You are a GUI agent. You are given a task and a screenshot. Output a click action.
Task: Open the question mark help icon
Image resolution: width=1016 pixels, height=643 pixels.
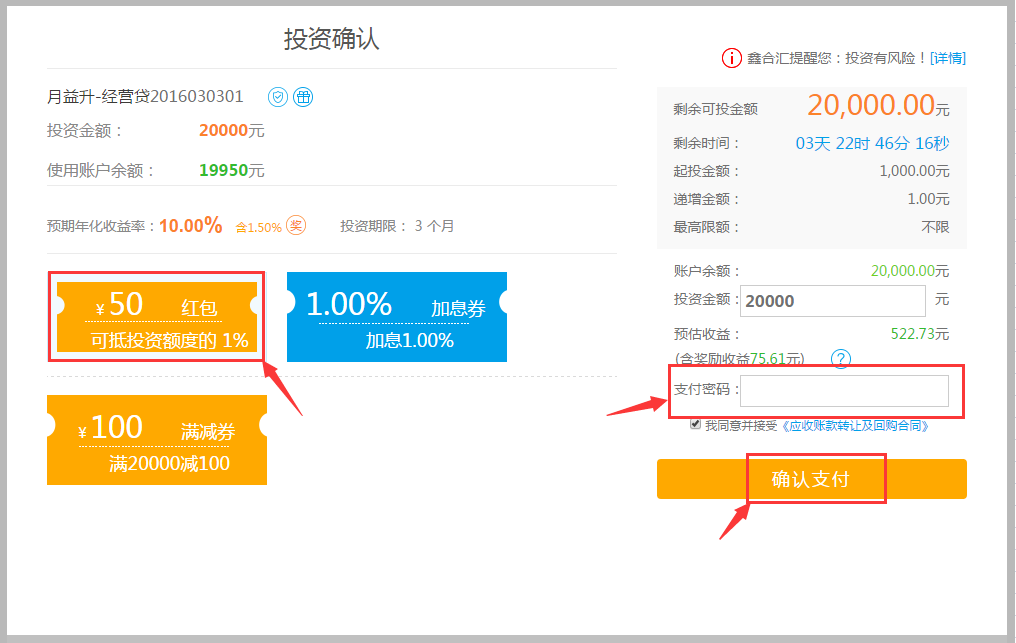pos(841,358)
